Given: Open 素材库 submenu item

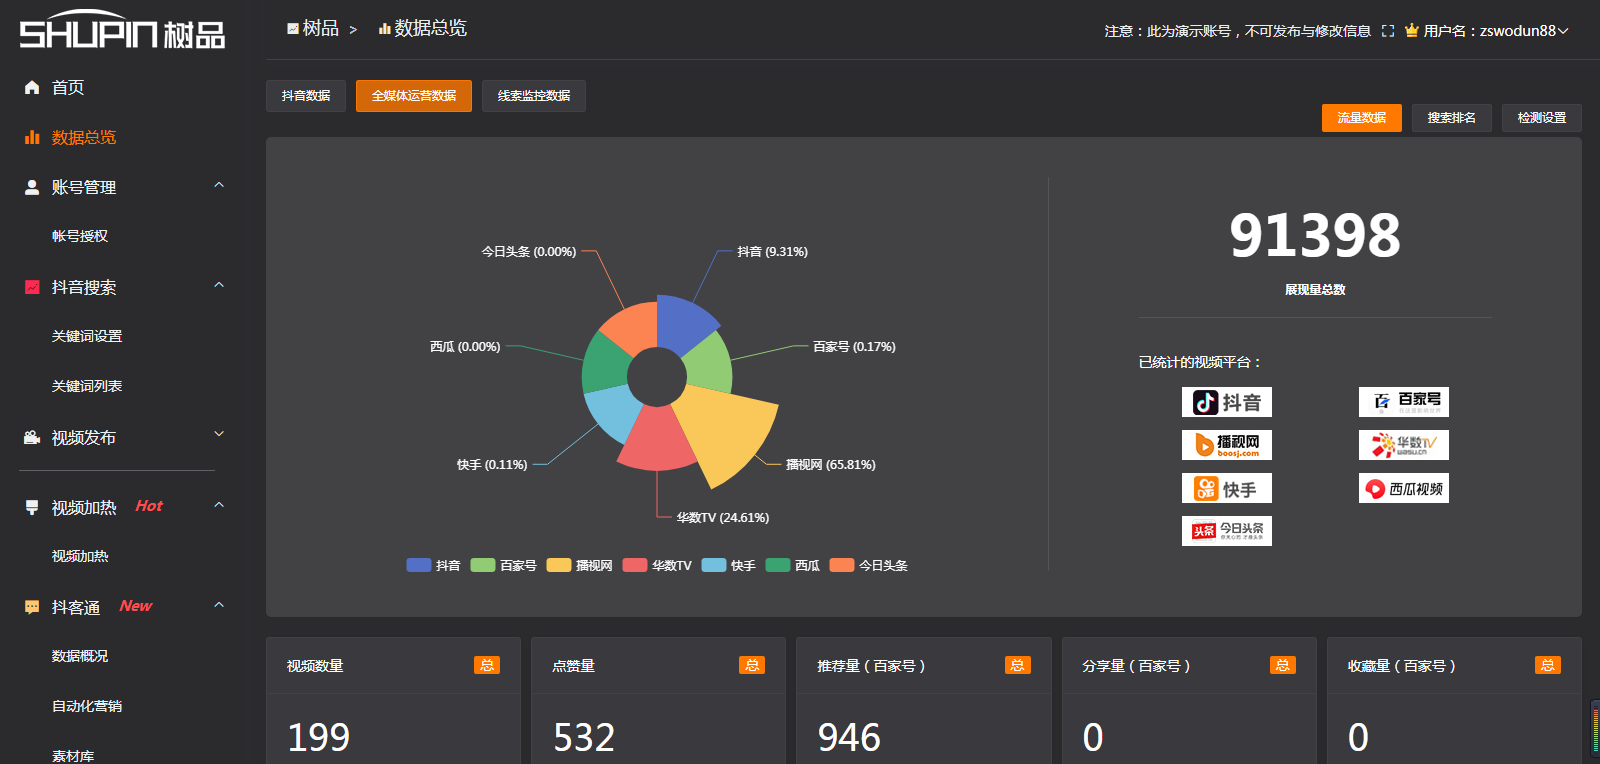Looking at the screenshot, I should [x=73, y=756].
